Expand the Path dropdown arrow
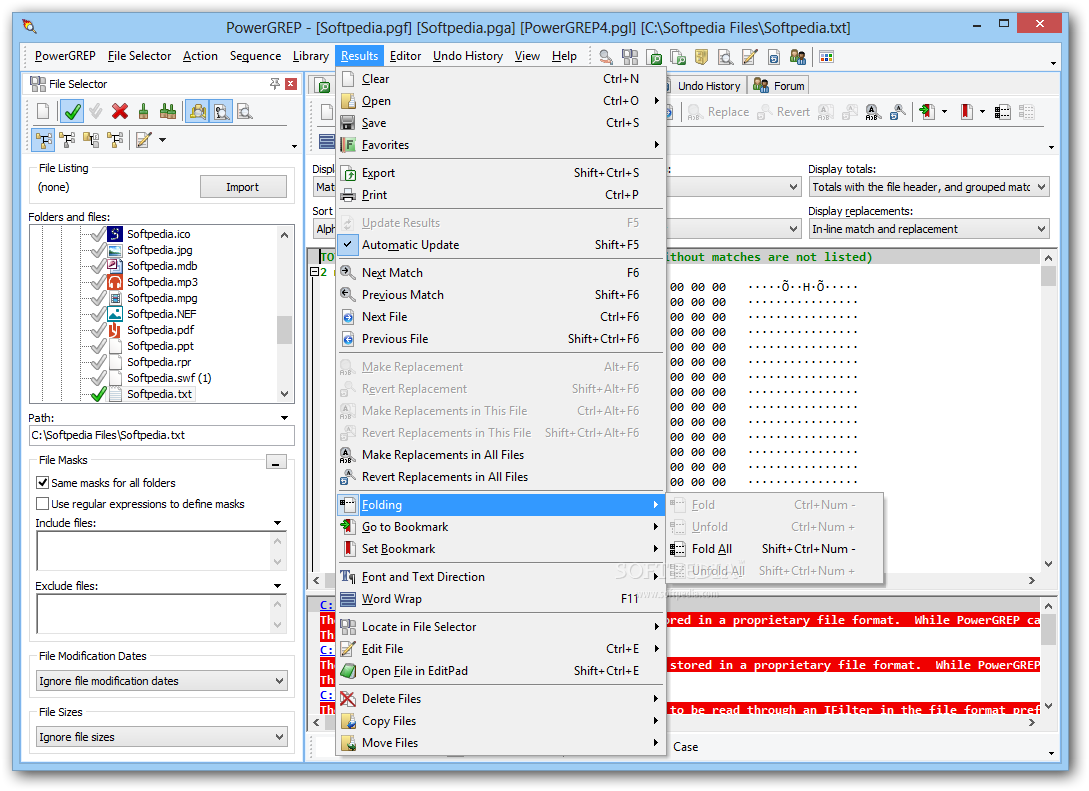 tap(284, 418)
